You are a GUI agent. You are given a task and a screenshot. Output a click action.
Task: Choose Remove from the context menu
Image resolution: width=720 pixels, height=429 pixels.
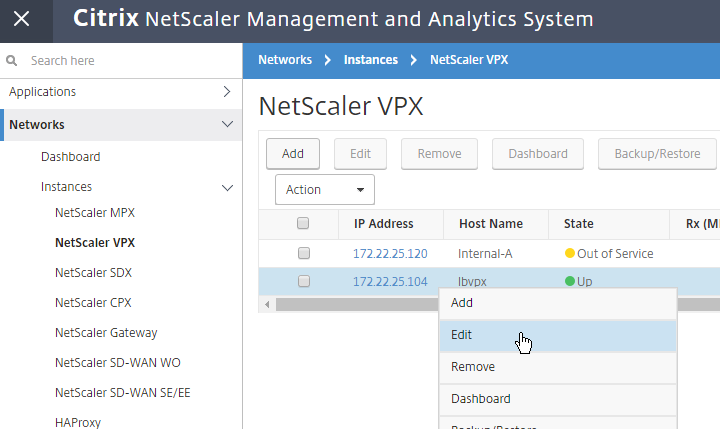point(558,367)
